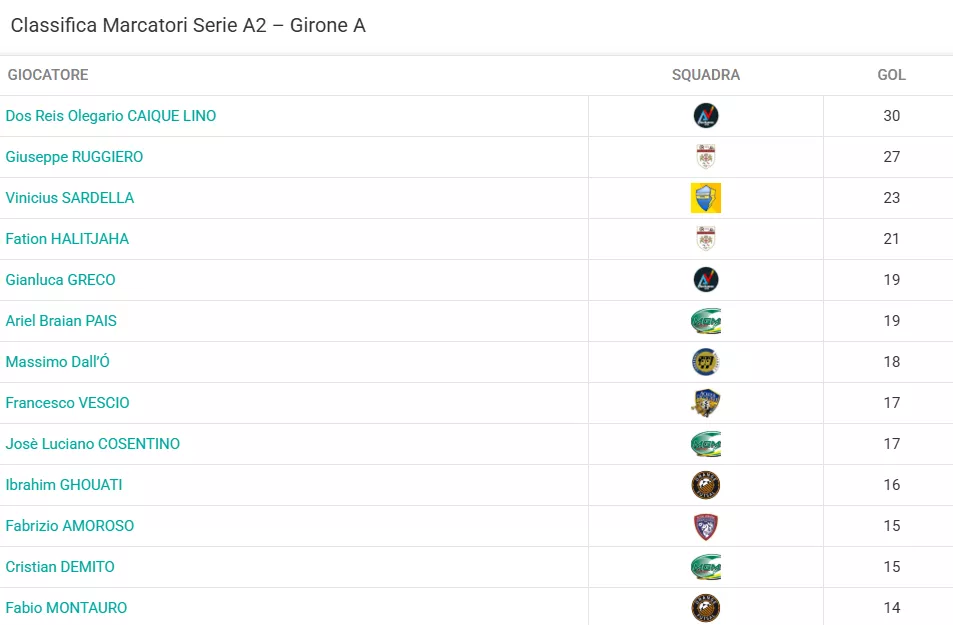Open Josè Luciano COSENTINO player link
This screenshot has height=625, width=953.
[92, 444]
